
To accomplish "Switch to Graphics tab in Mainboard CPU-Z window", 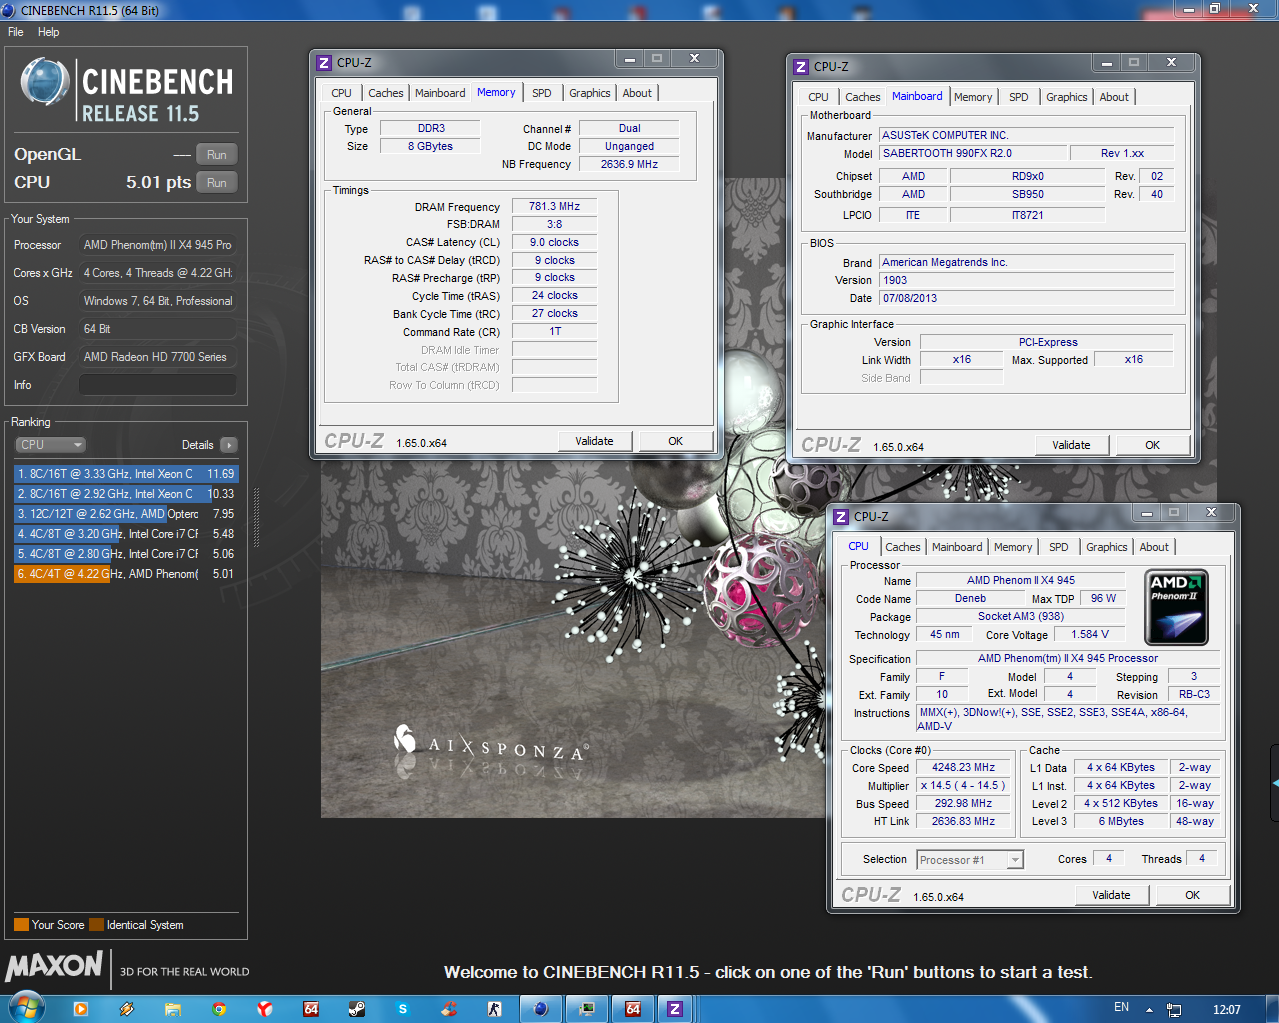I will coord(1067,97).
